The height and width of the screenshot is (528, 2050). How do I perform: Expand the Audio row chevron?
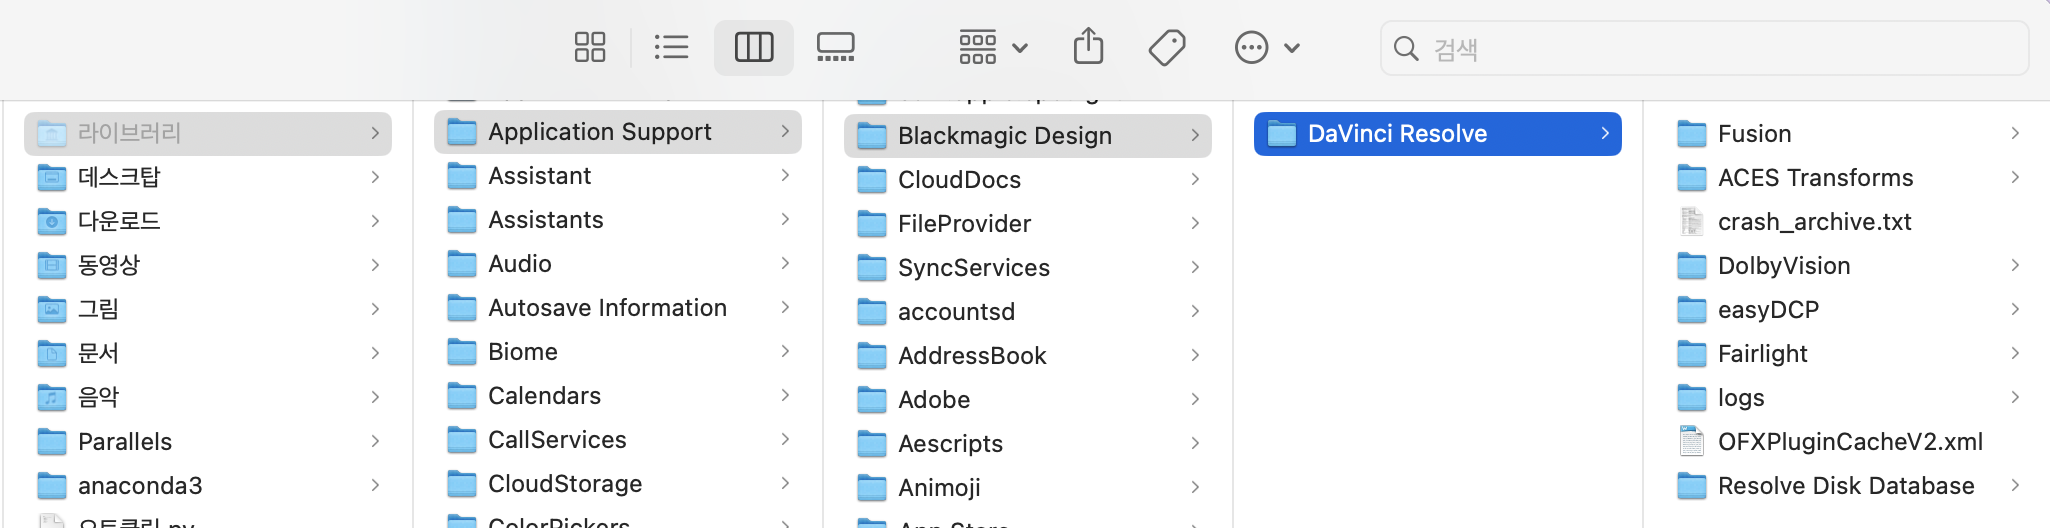[785, 263]
